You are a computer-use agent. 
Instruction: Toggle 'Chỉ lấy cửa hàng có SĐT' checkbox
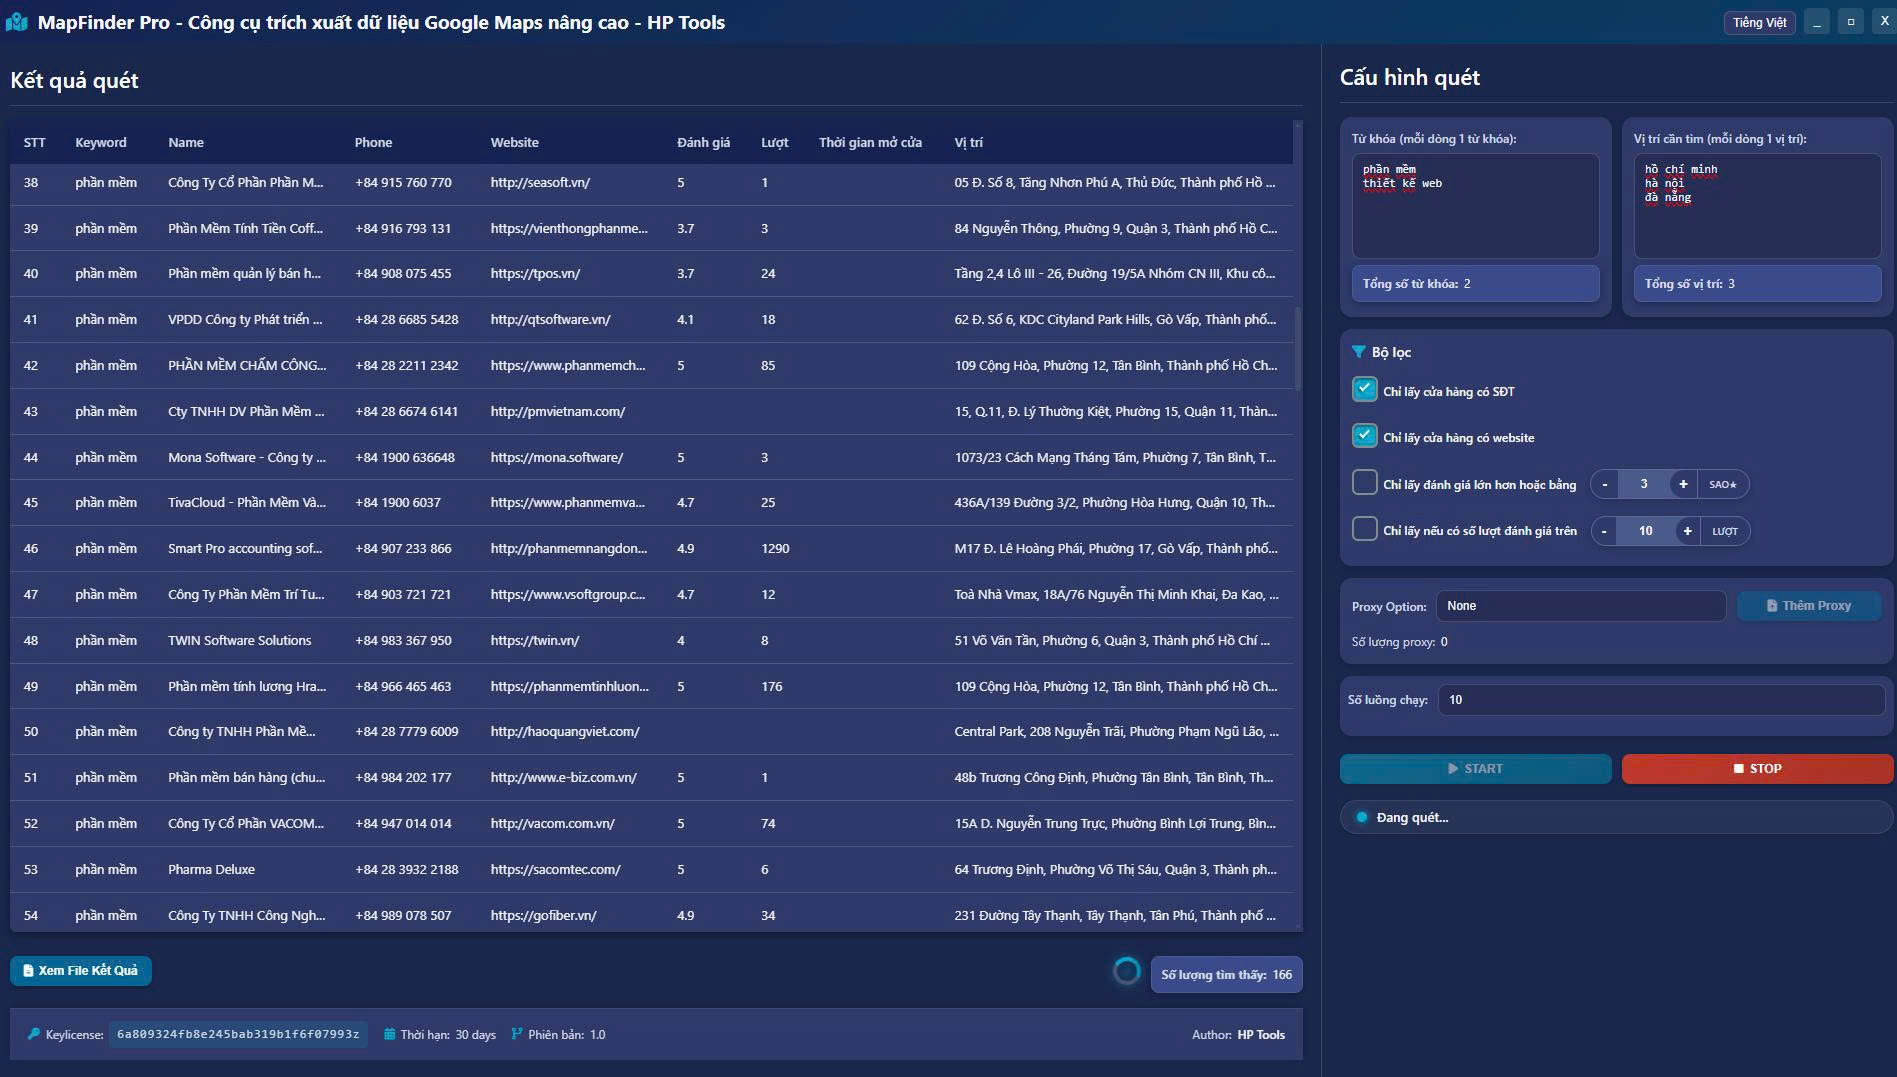(x=1364, y=390)
